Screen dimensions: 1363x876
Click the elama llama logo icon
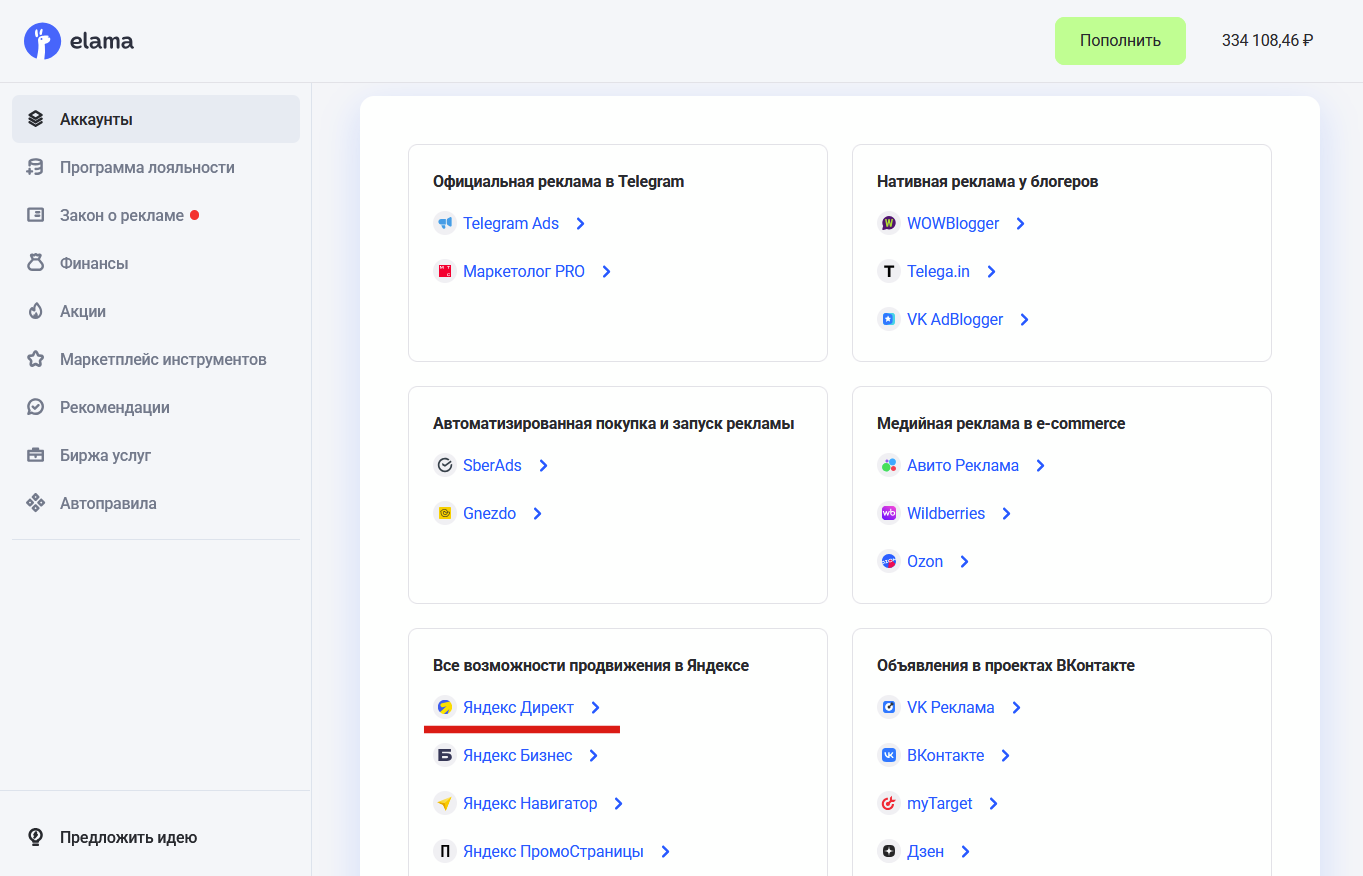point(42,41)
